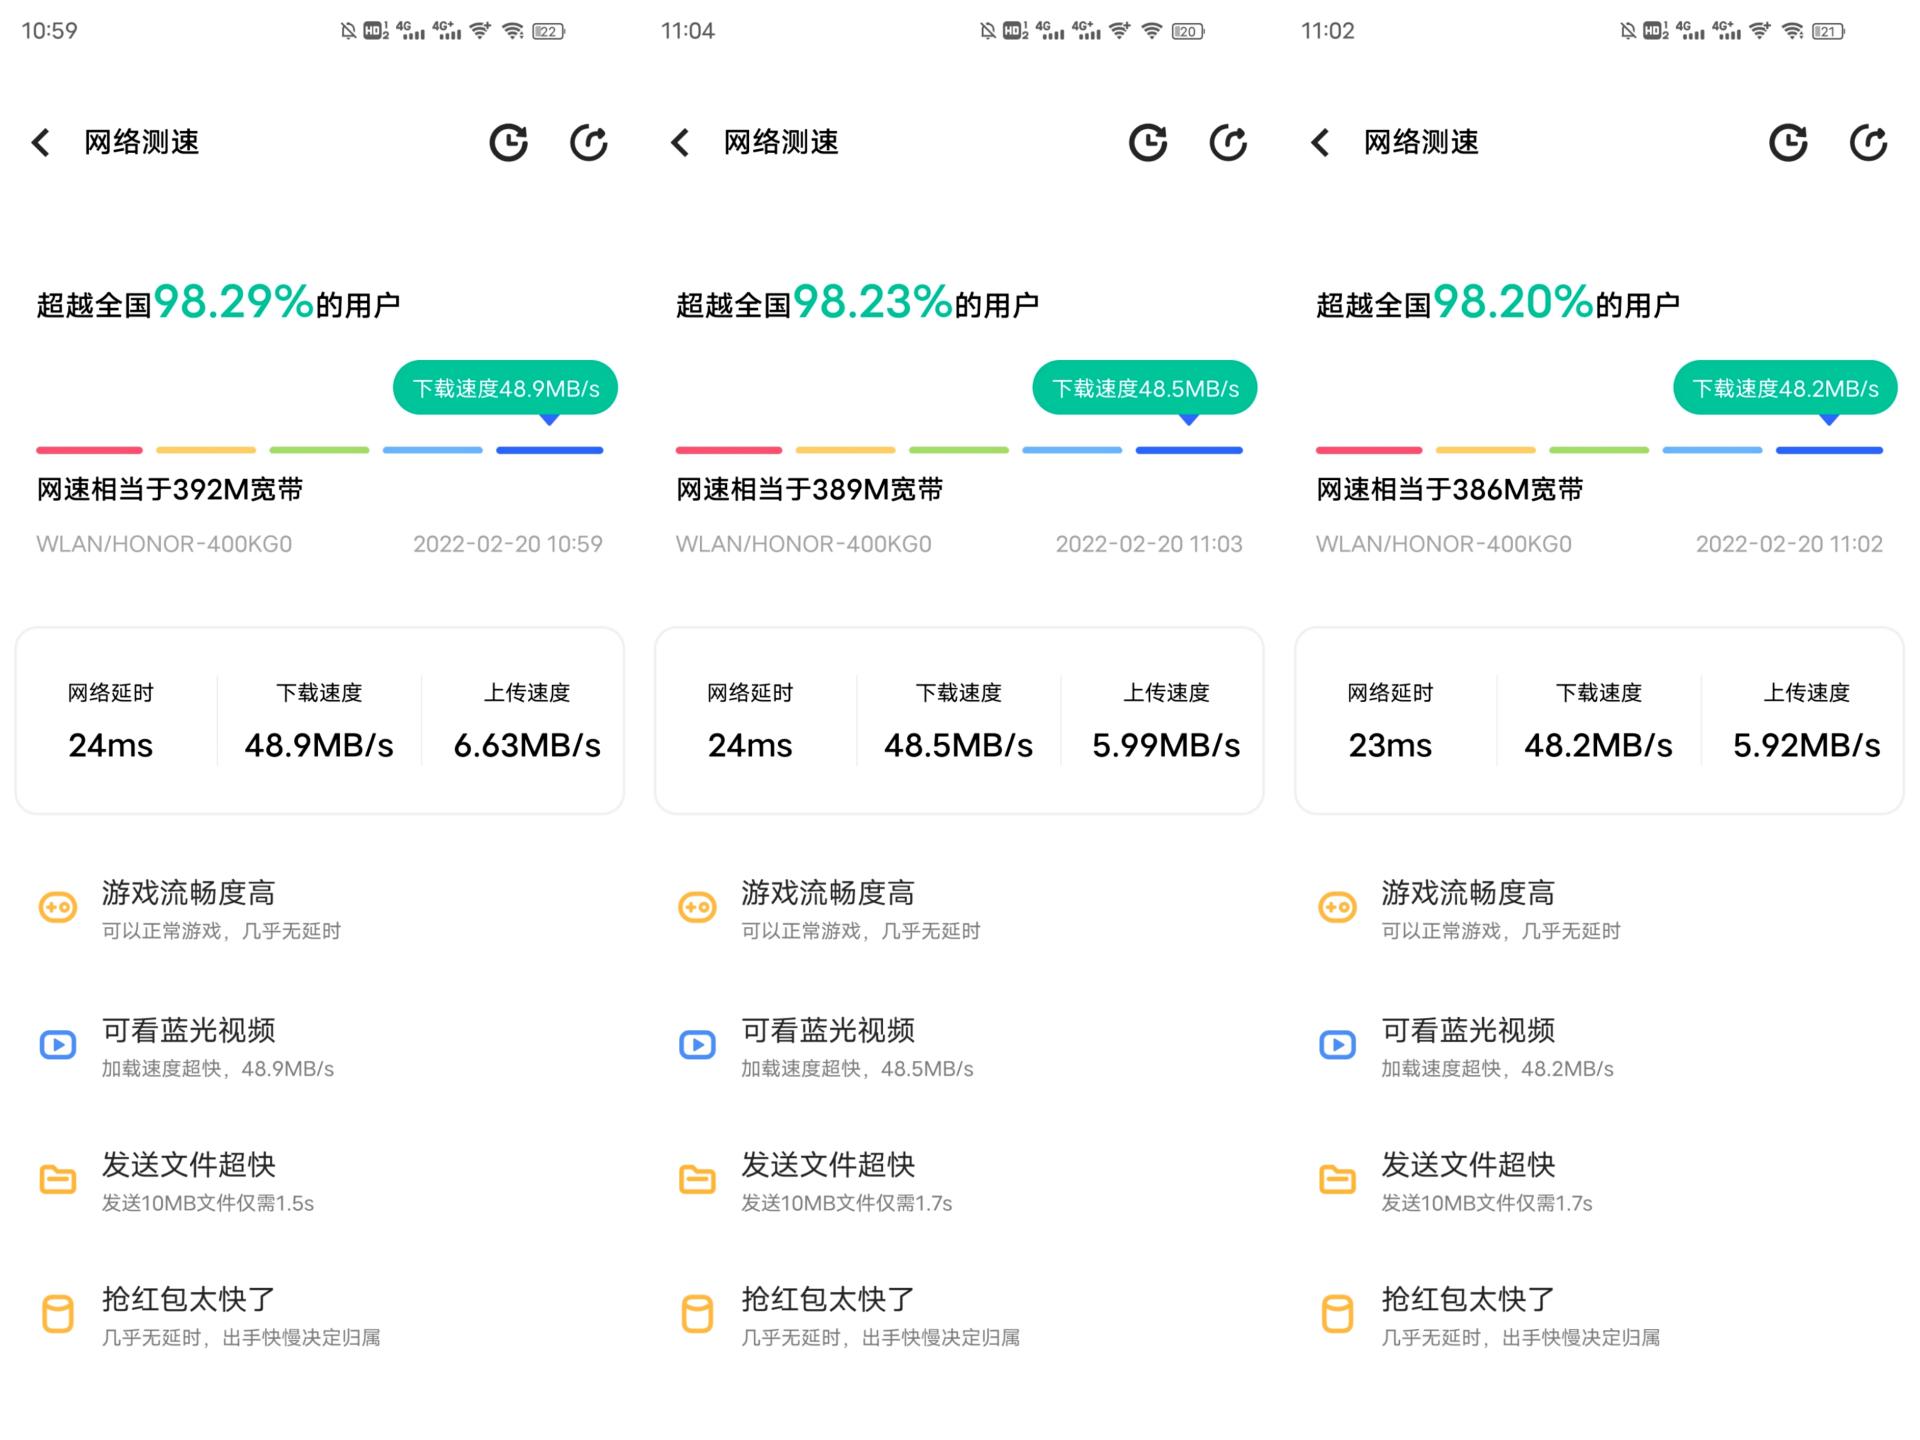Tap red packet icon in the 98.20% panel
Viewport: 1920px width, 1440px height.
[x=1337, y=1314]
